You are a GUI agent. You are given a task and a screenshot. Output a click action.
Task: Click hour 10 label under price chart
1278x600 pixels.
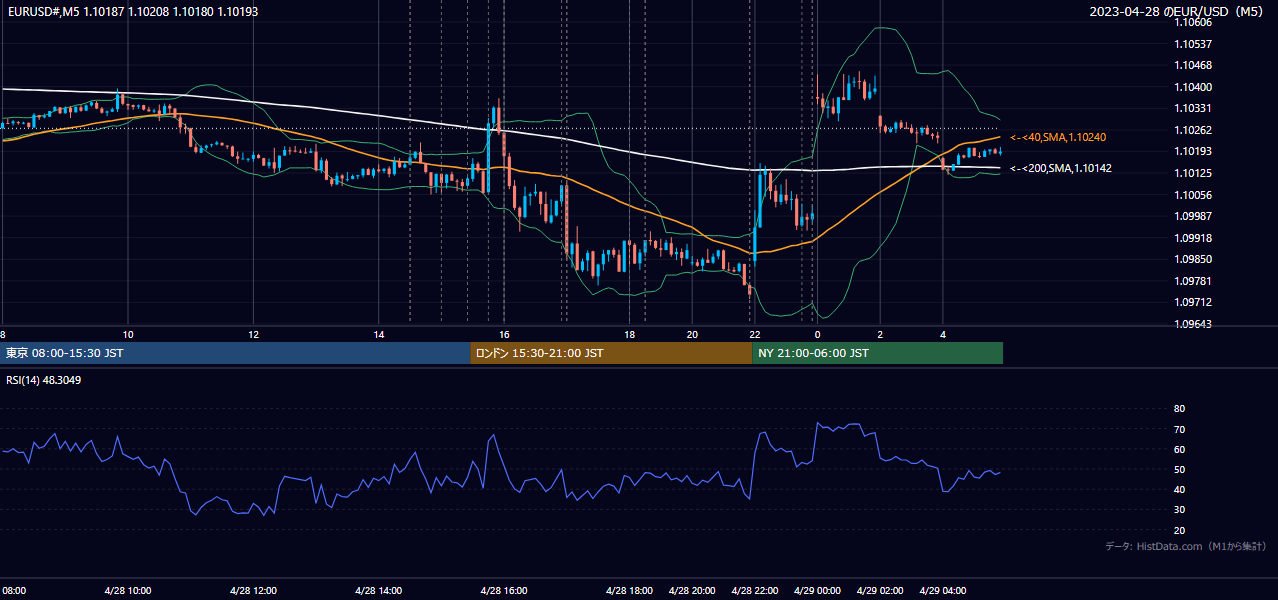(x=127, y=334)
